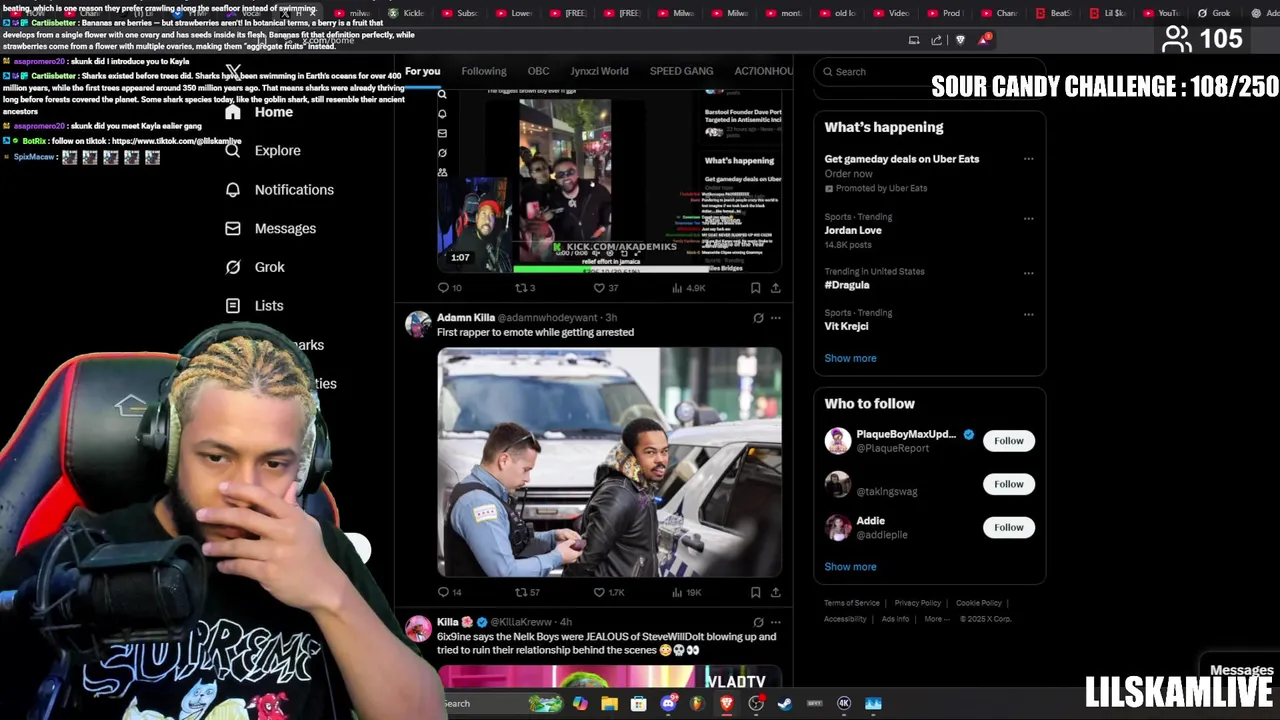This screenshot has height=720, width=1280.
Task: Ask Grok about Adamn Killa's post
Action: tap(758, 318)
